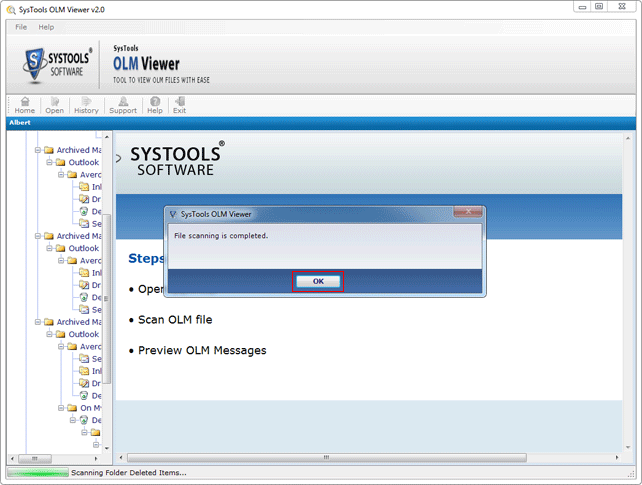Image resolution: width=642 pixels, height=485 pixels.
Task: Click the status bar resize grip
Action: click(x=631, y=474)
